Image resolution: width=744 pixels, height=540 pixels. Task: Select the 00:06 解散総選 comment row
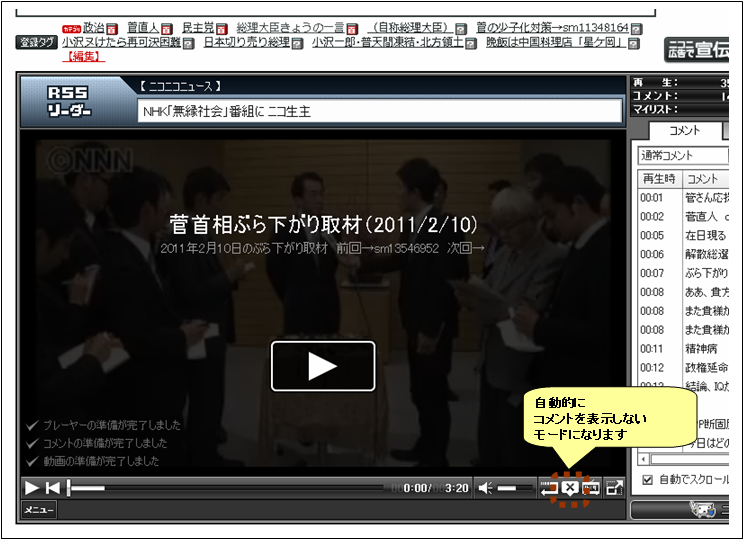pyautogui.click(x=683, y=254)
